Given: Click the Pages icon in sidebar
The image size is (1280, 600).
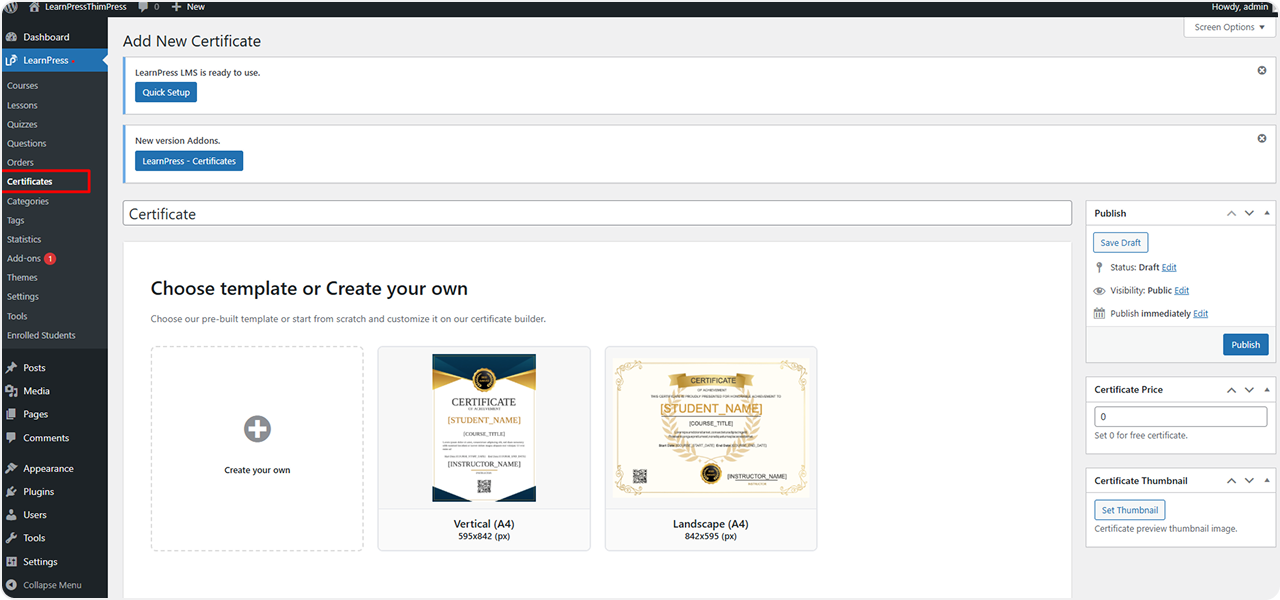Looking at the screenshot, I should 11,414.
